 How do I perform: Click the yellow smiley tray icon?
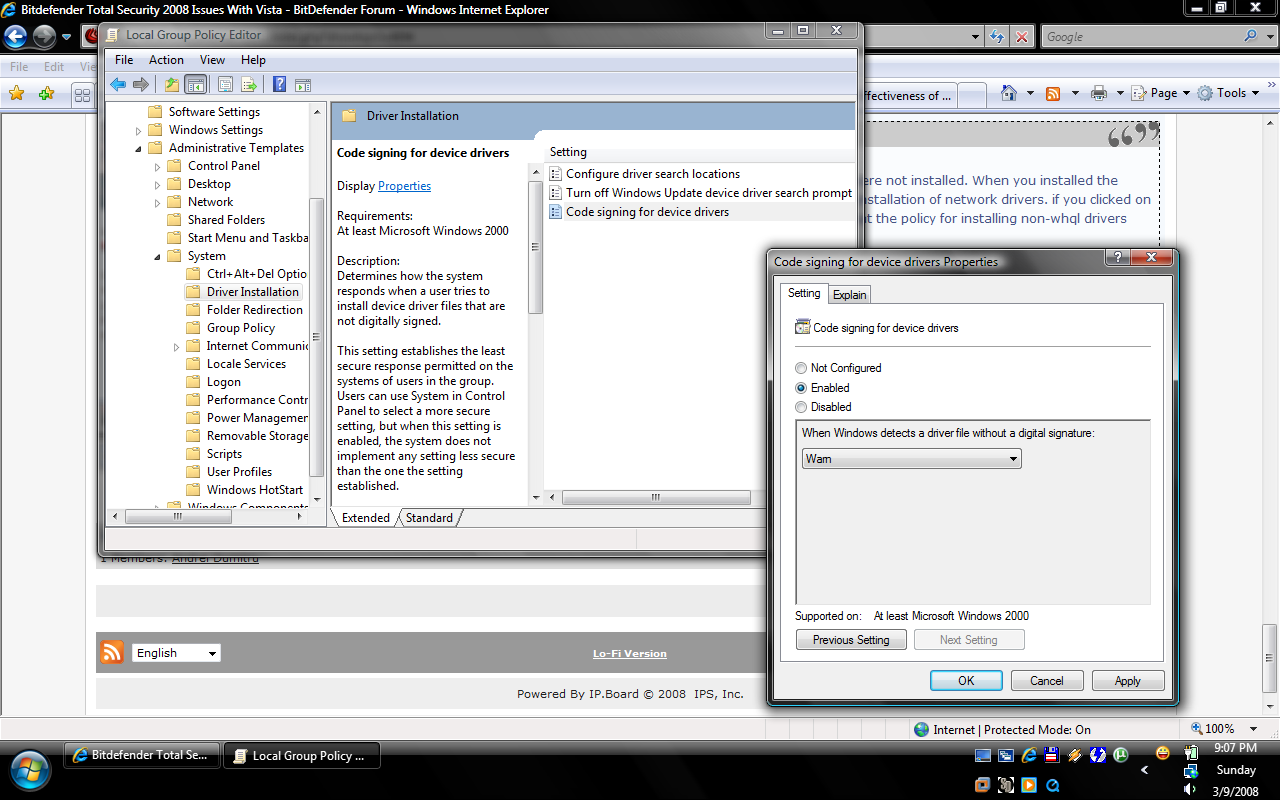(1163, 752)
